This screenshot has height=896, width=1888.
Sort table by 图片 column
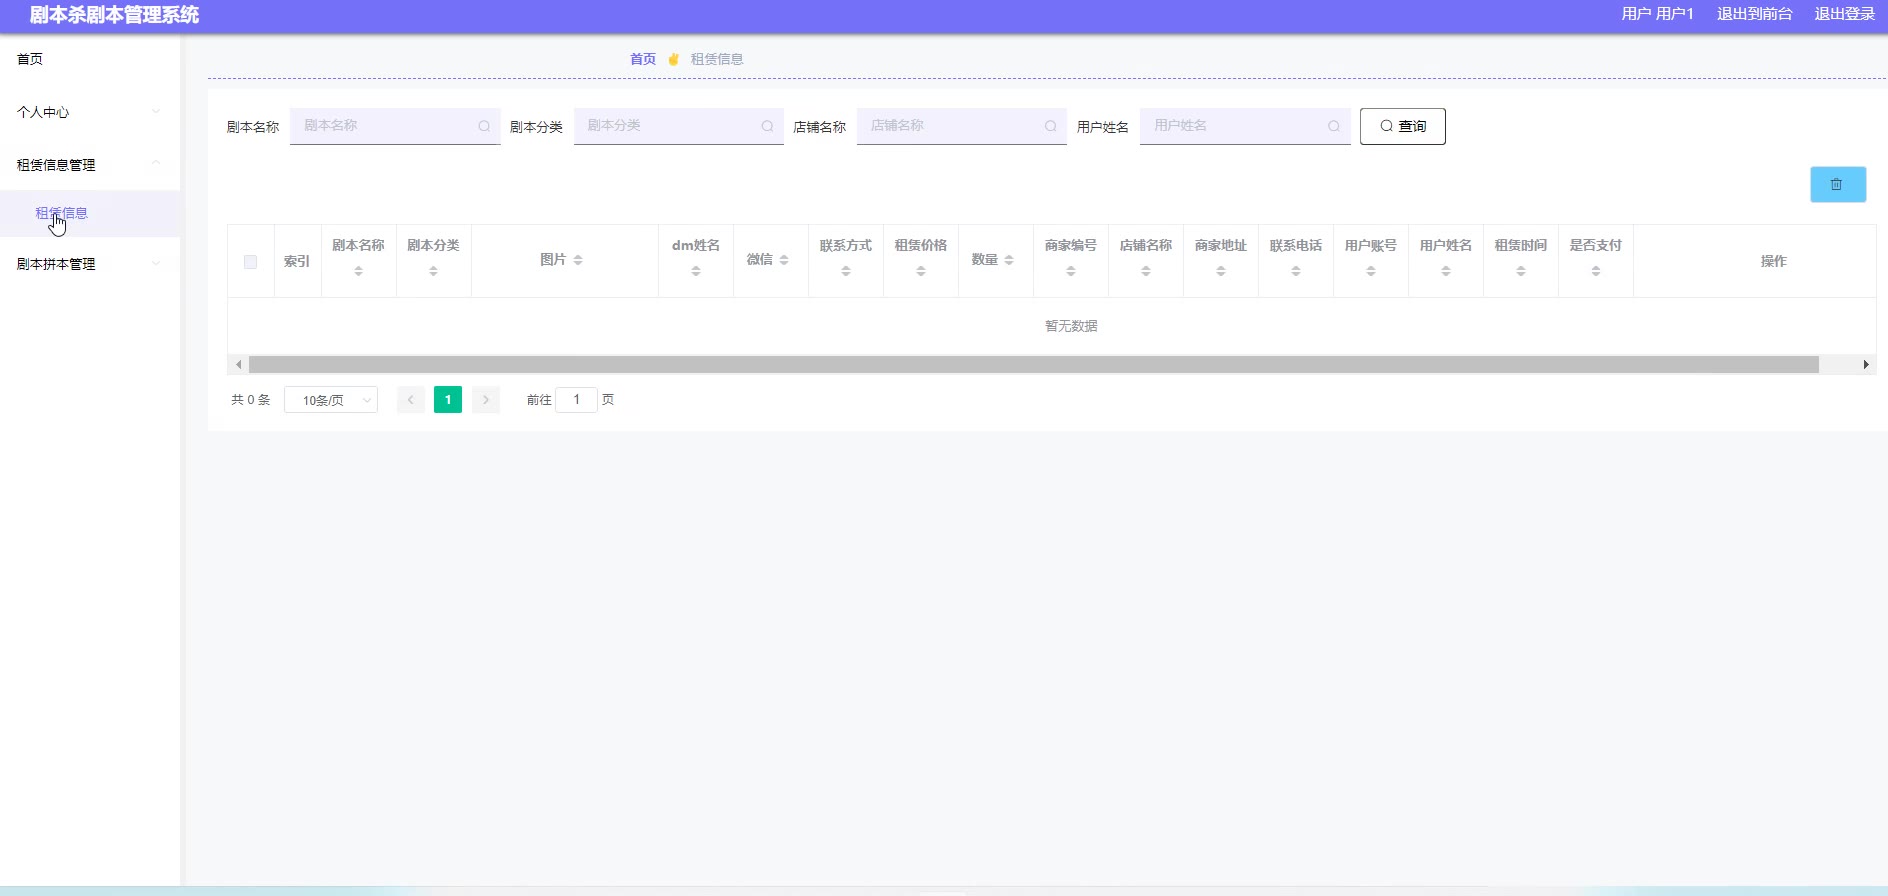point(578,260)
